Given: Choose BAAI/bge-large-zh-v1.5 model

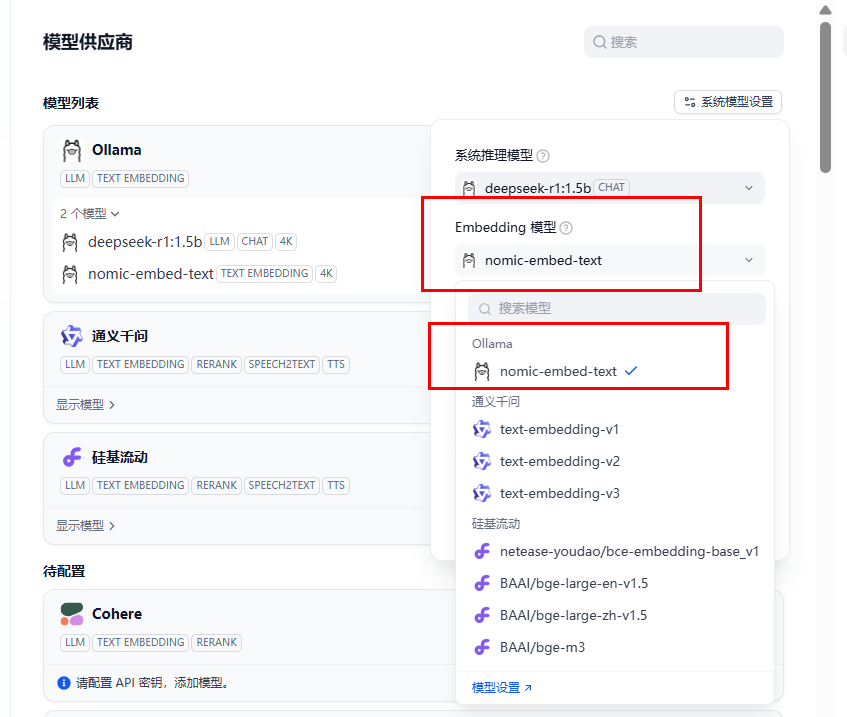Looking at the screenshot, I should [615, 615].
